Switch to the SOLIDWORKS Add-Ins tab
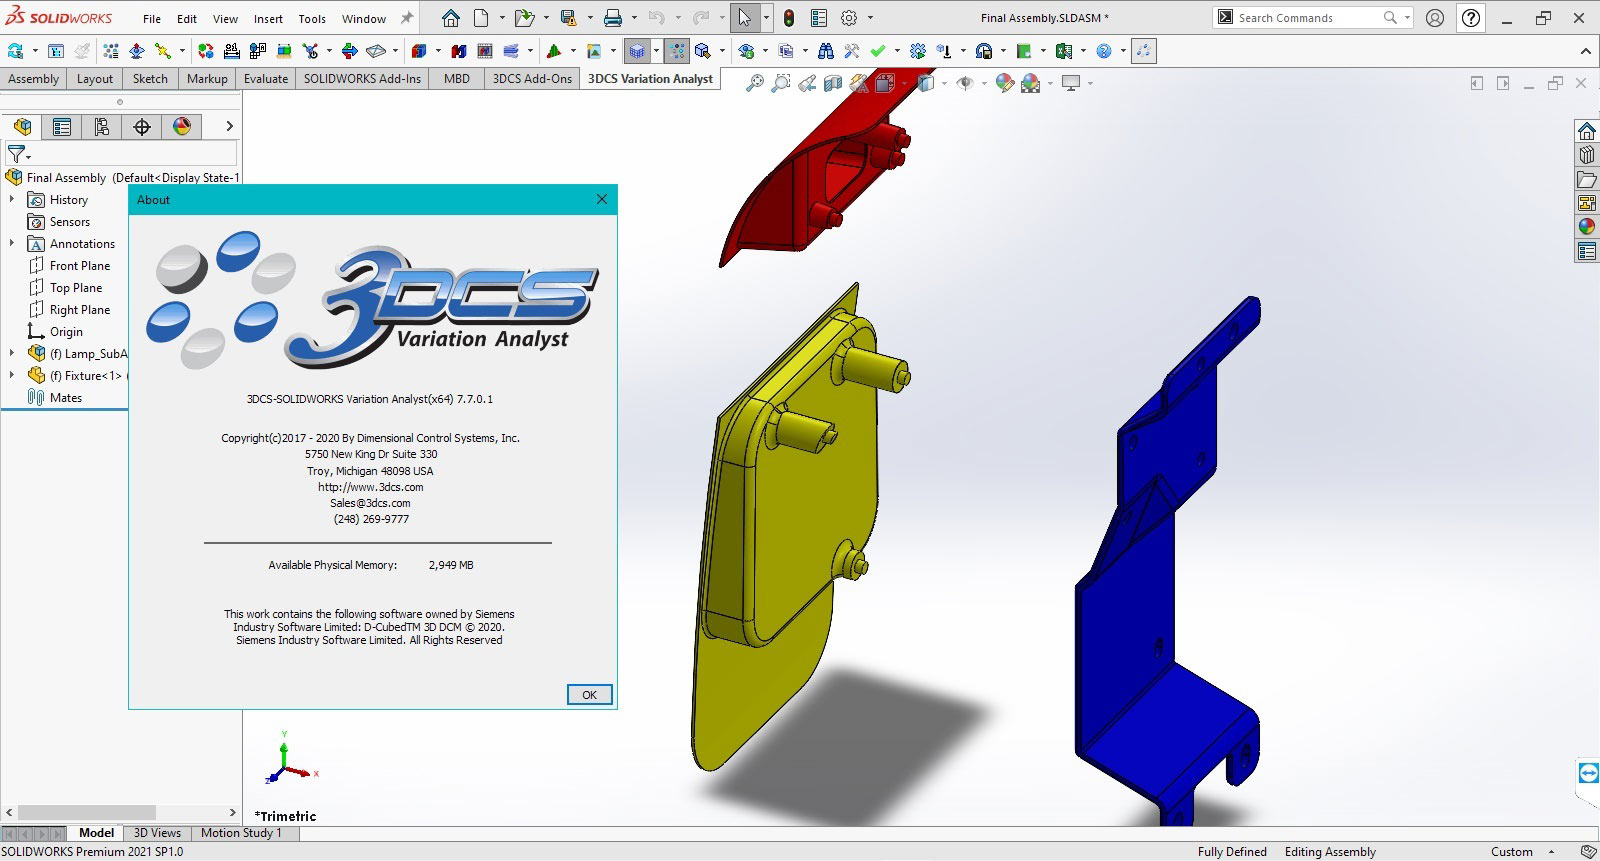This screenshot has height=861, width=1600. [362, 79]
